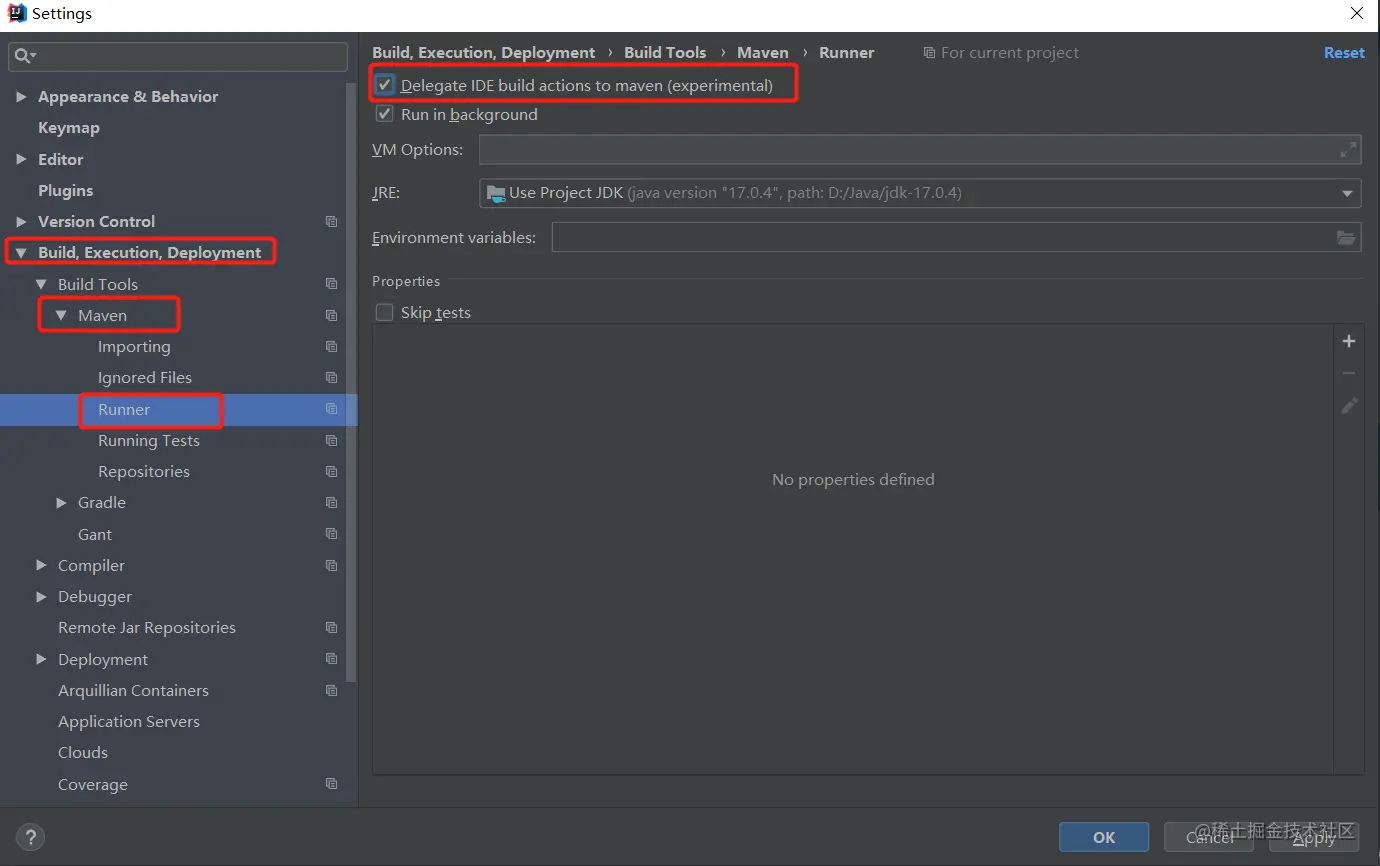The image size is (1380, 866).
Task: Select Gant under Build Tools
Action: point(95,534)
